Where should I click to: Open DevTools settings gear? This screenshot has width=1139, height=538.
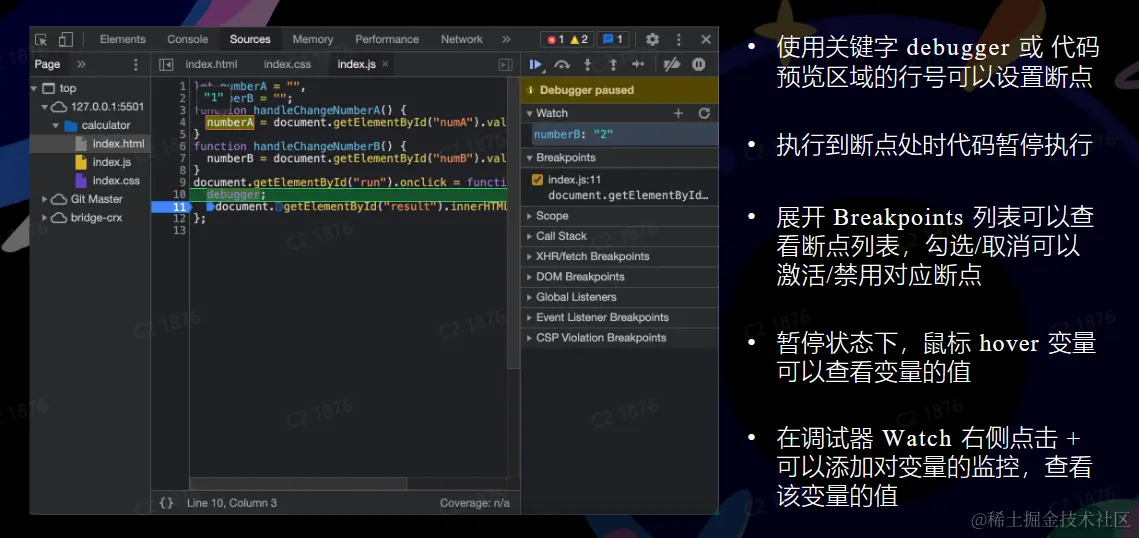(x=652, y=39)
